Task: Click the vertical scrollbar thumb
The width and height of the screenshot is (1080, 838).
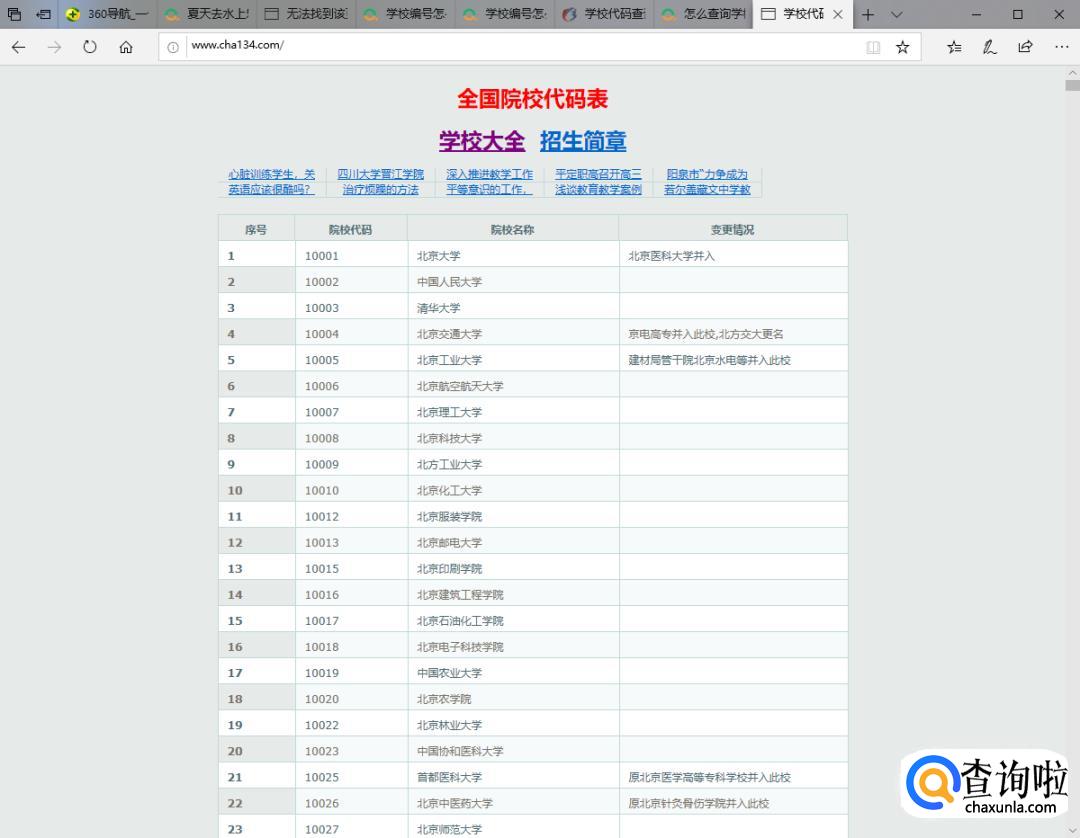Action: [x=1072, y=85]
